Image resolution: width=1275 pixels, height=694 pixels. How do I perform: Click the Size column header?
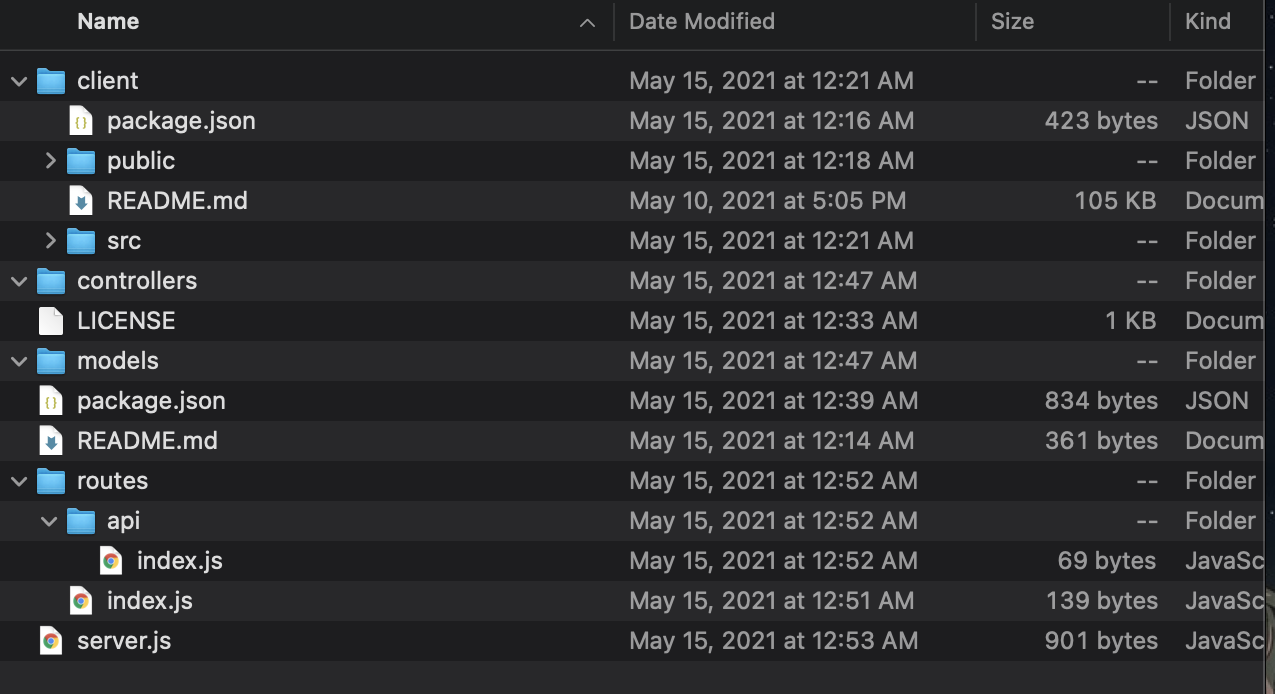[1012, 21]
